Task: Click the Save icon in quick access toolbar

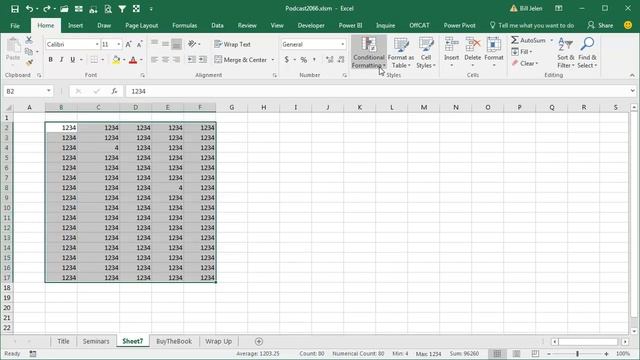Action: tap(15, 9)
